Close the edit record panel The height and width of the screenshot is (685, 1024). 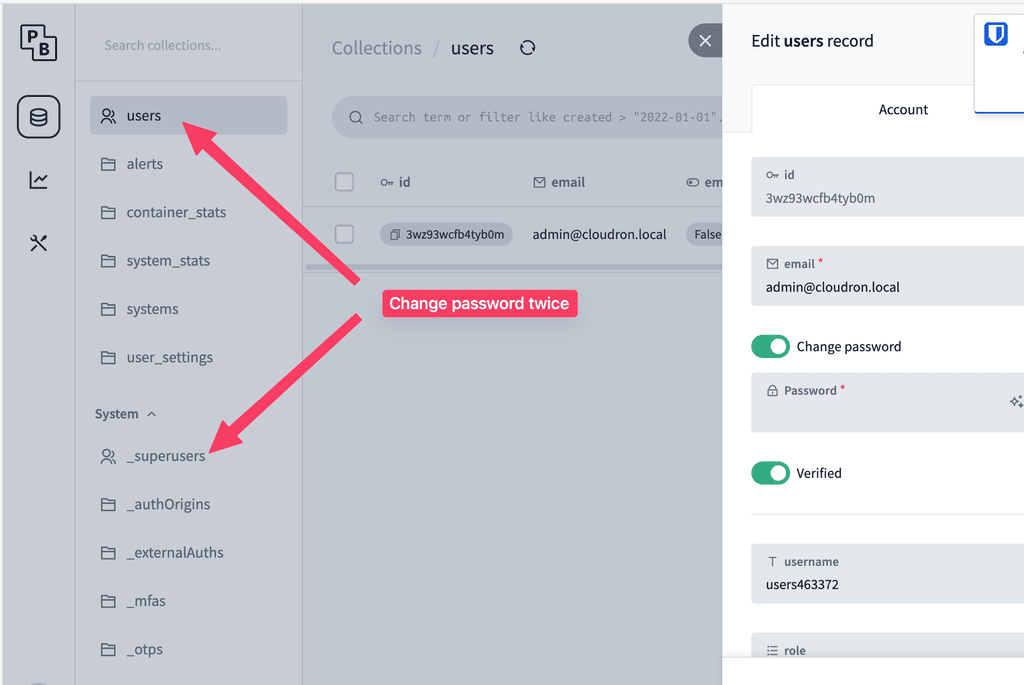point(705,41)
